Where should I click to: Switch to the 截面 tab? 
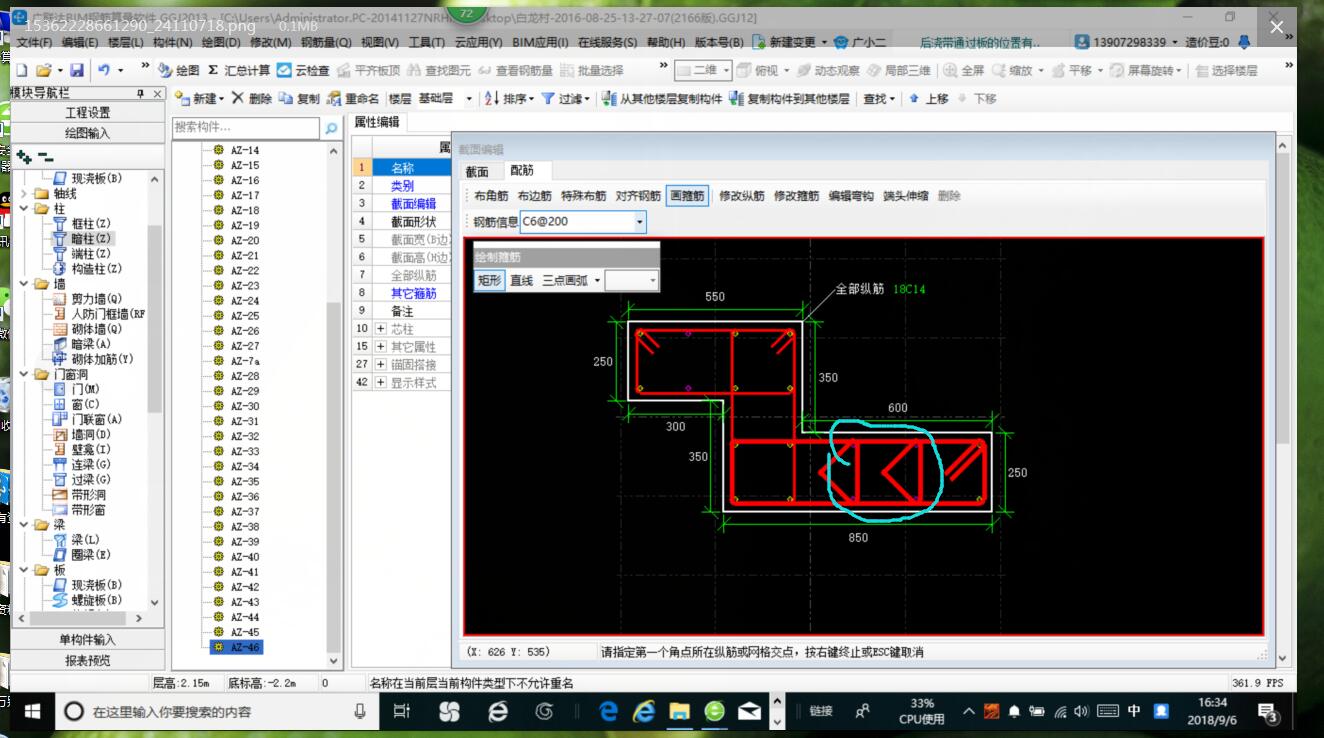[x=477, y=171]
